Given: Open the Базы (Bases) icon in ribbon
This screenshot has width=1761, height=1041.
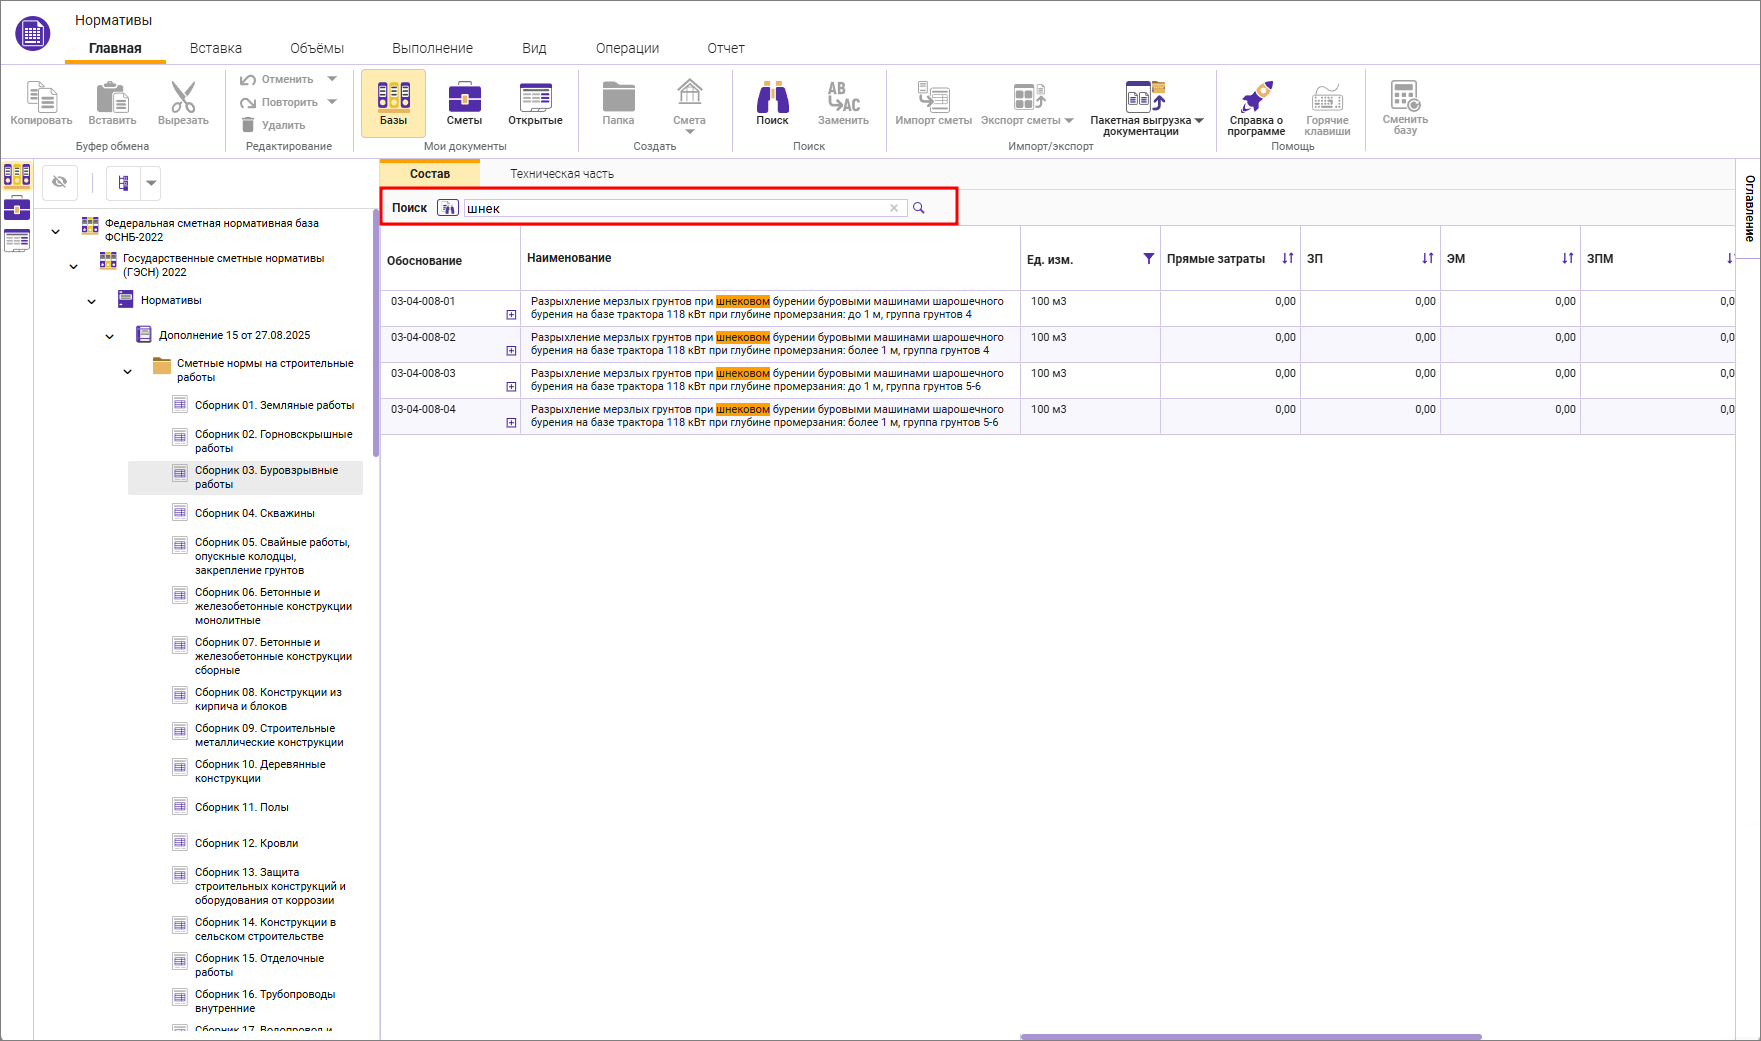Looking at the screenshot, I should coord(393,102).
